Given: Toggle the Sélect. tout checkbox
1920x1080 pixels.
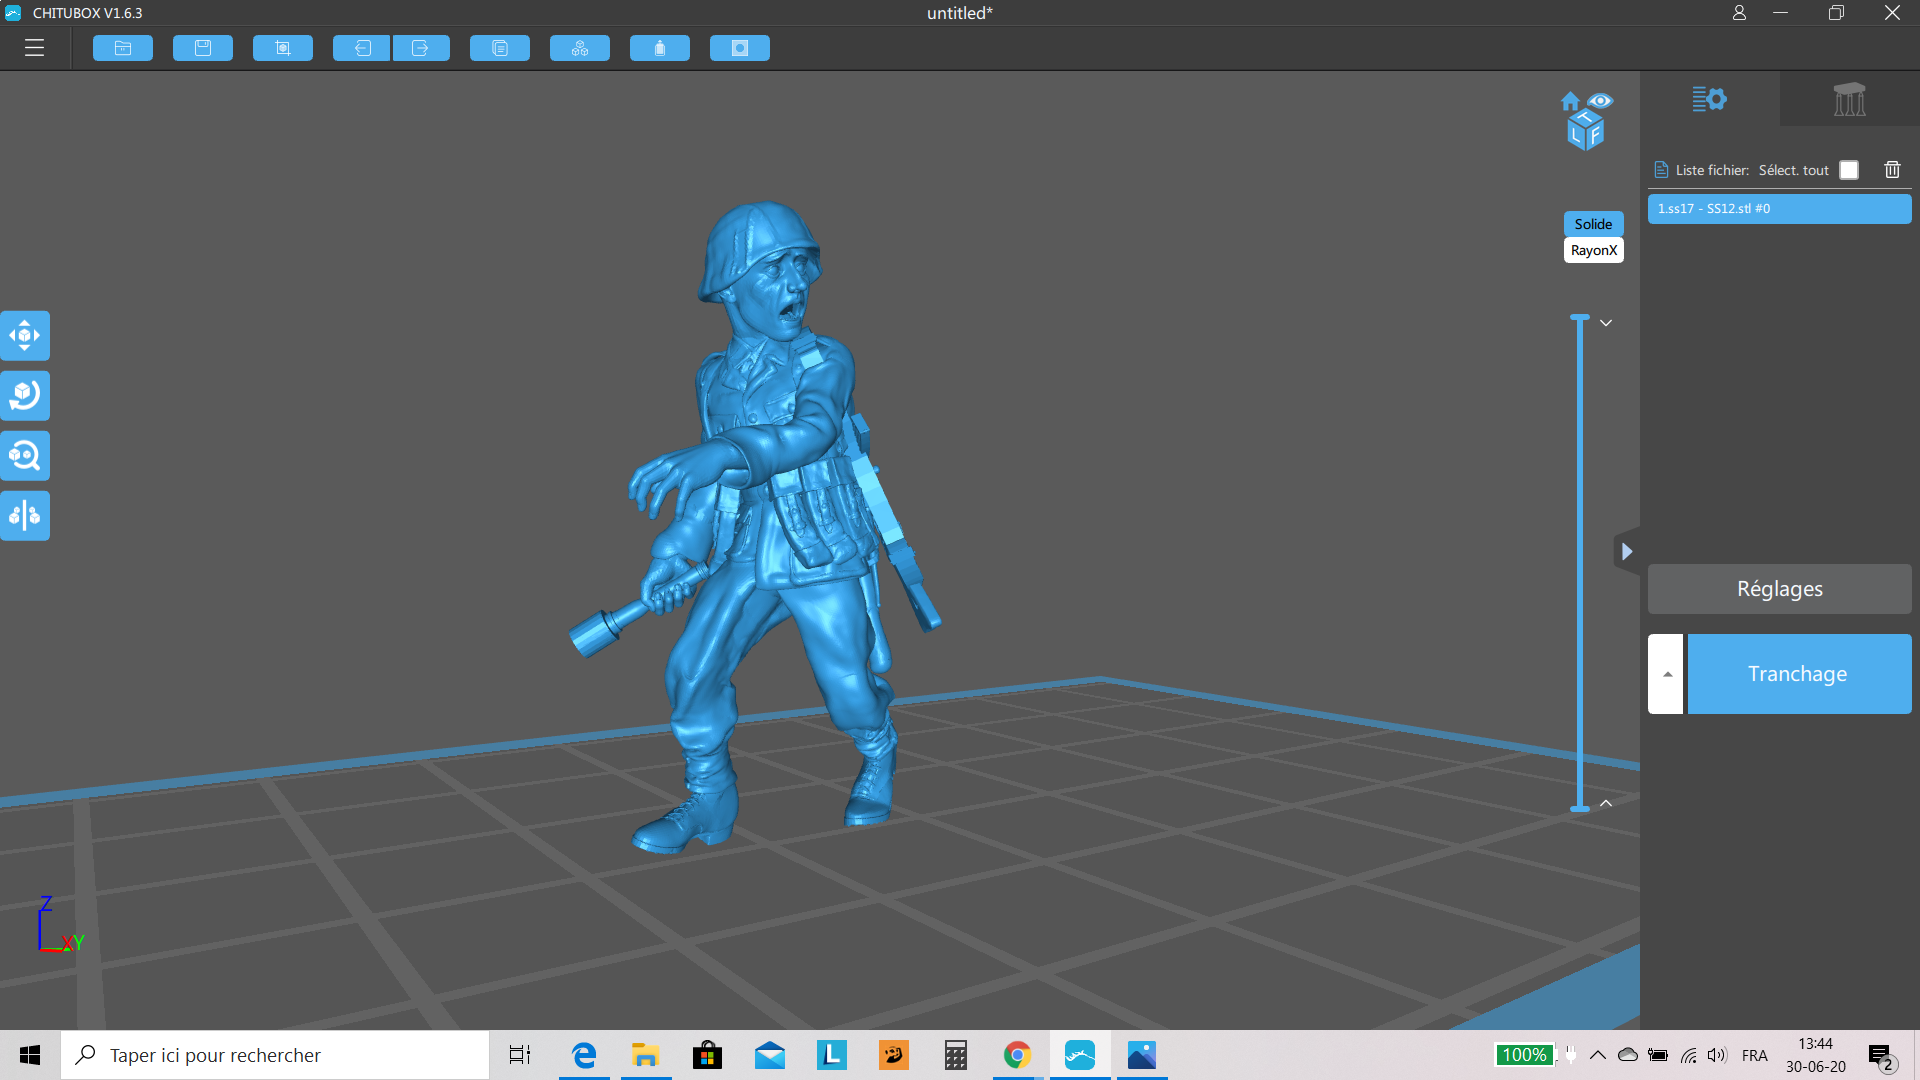Looking at the screenshot, I should tap(1849, 170).
